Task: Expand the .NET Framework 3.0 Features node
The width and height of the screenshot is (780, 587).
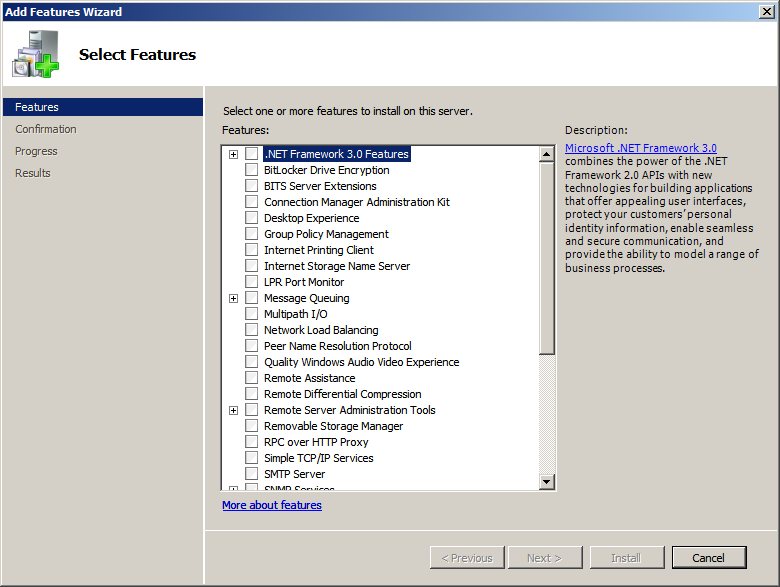Action: 233,154
